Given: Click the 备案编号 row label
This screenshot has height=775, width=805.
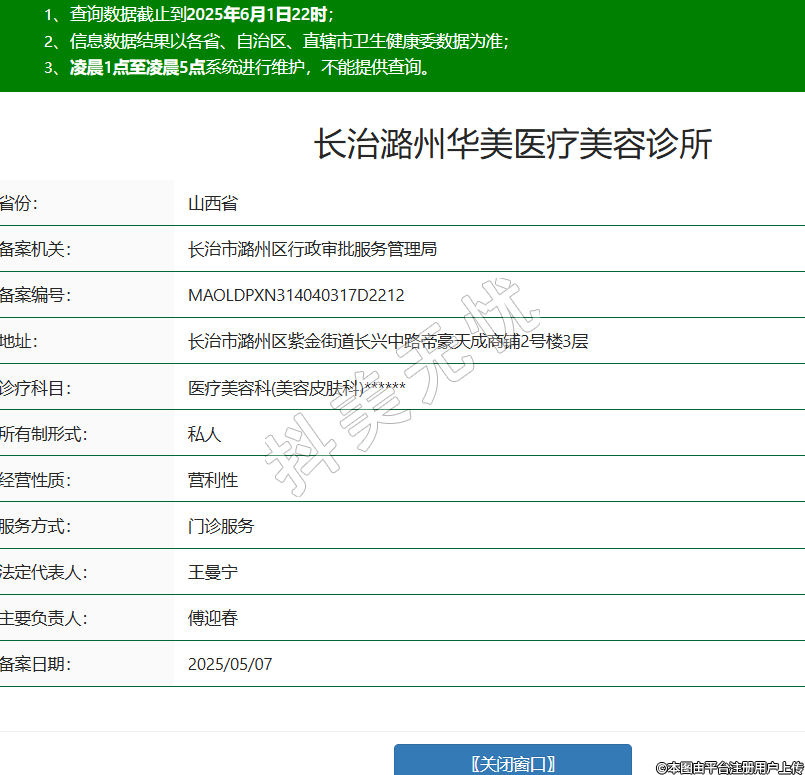Looking at the screenshot, I should tap(35, 295).
